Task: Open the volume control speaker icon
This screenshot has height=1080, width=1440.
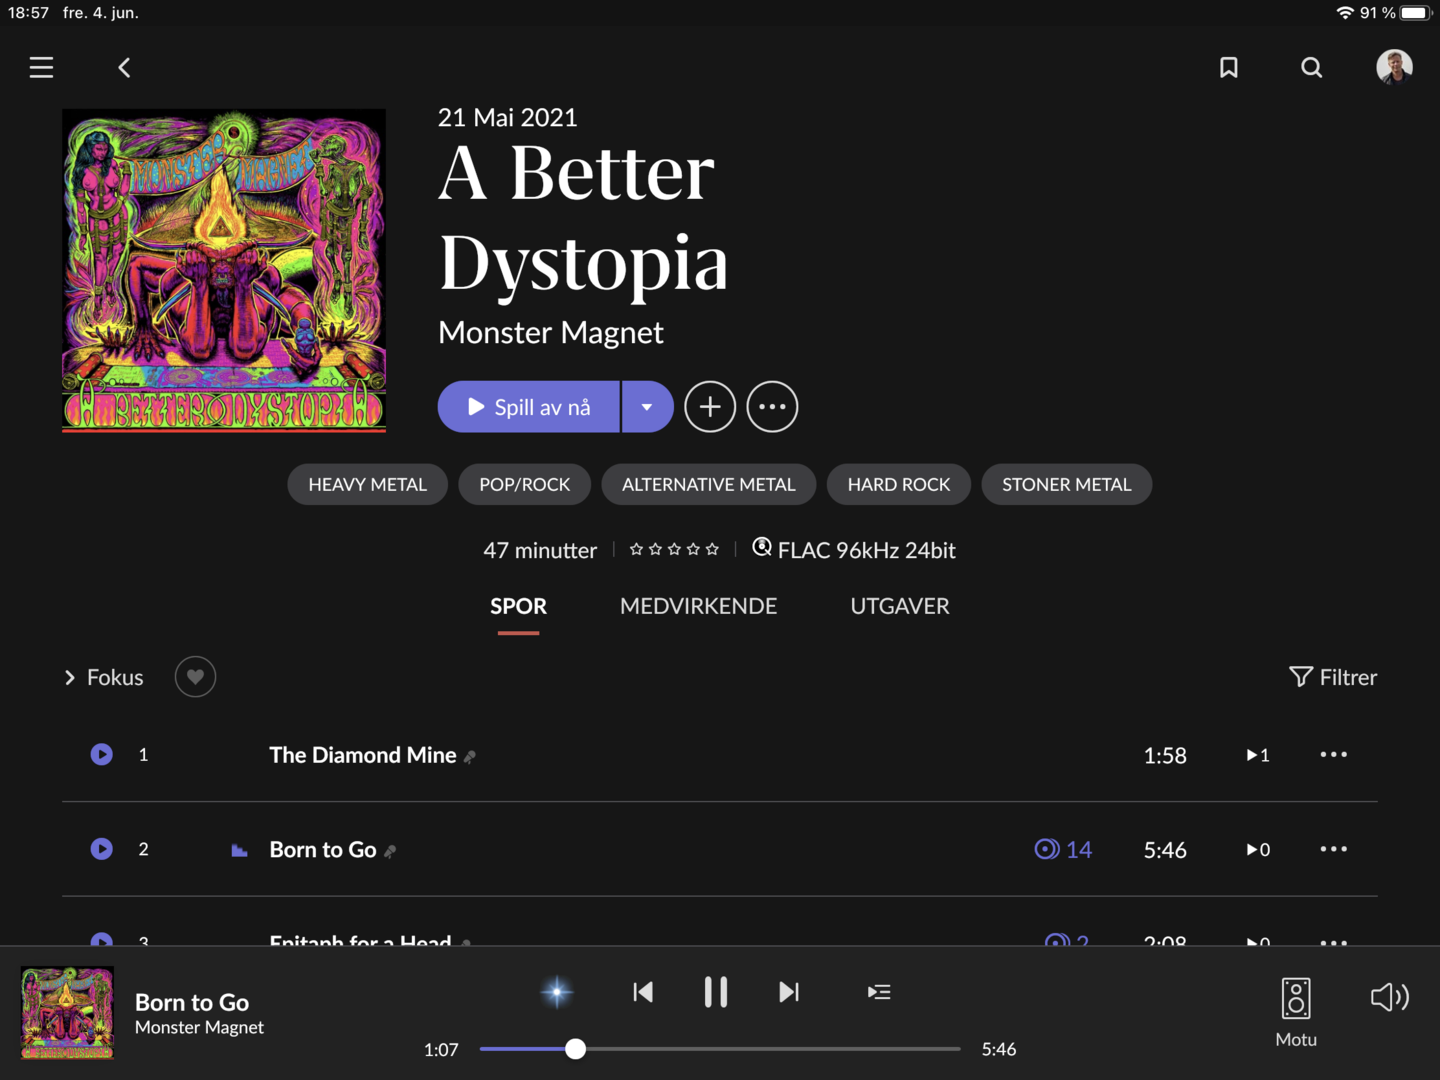Action: [1389, 997]
